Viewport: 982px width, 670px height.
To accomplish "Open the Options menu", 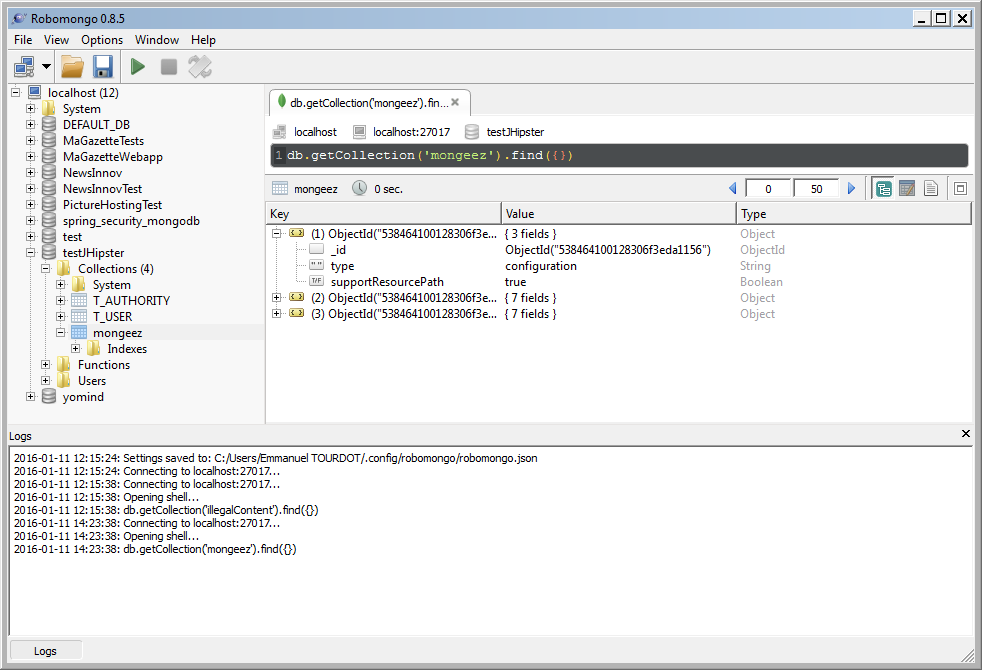I will click(x=102, y=39).
